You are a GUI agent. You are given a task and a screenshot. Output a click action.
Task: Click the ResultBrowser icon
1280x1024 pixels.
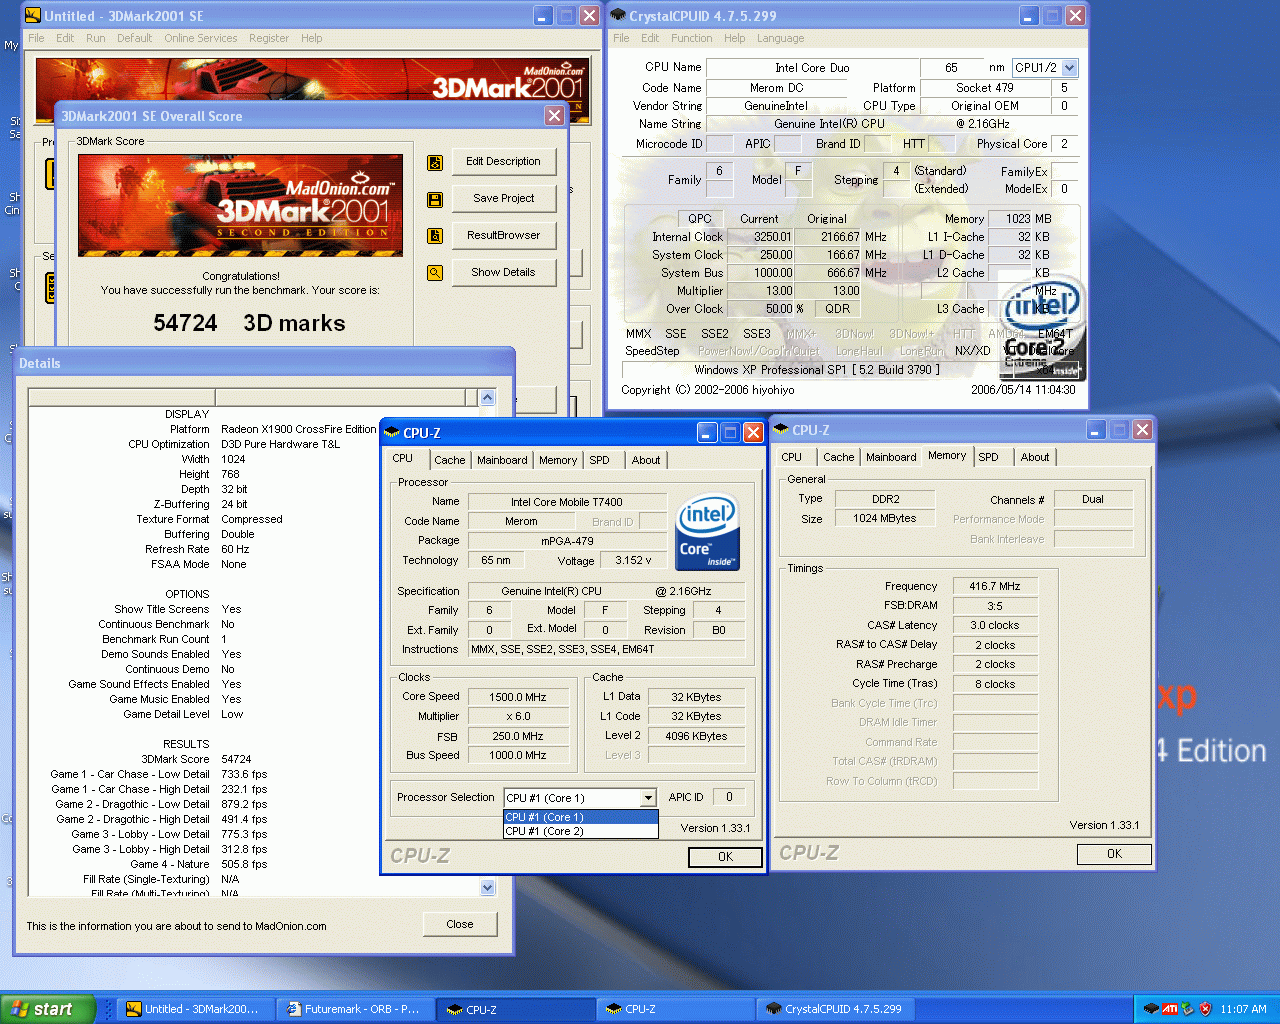point(435,236)
